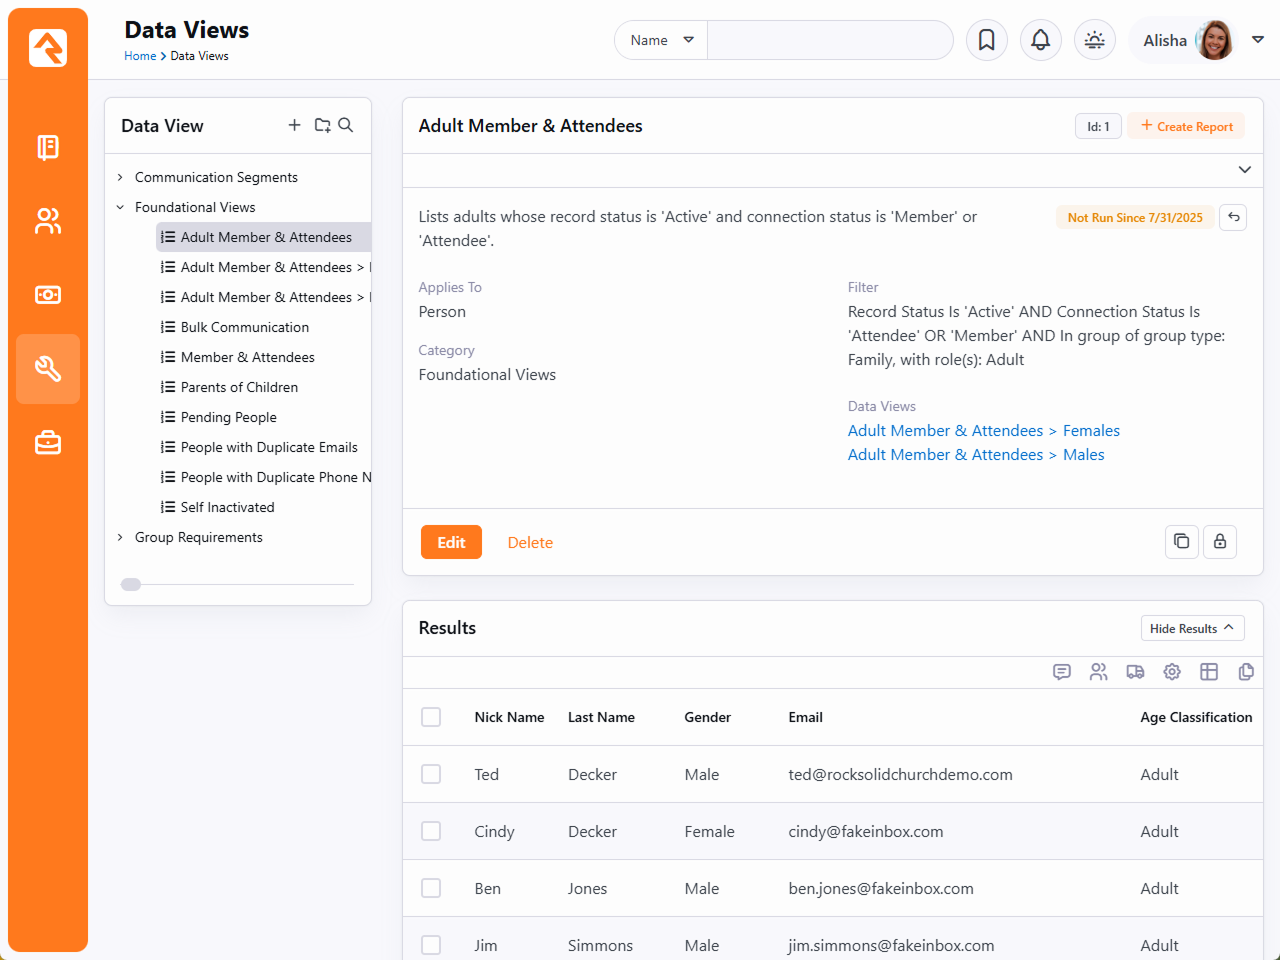Click the orange Edit button
Screen dimensions: 1280x960
451,542
